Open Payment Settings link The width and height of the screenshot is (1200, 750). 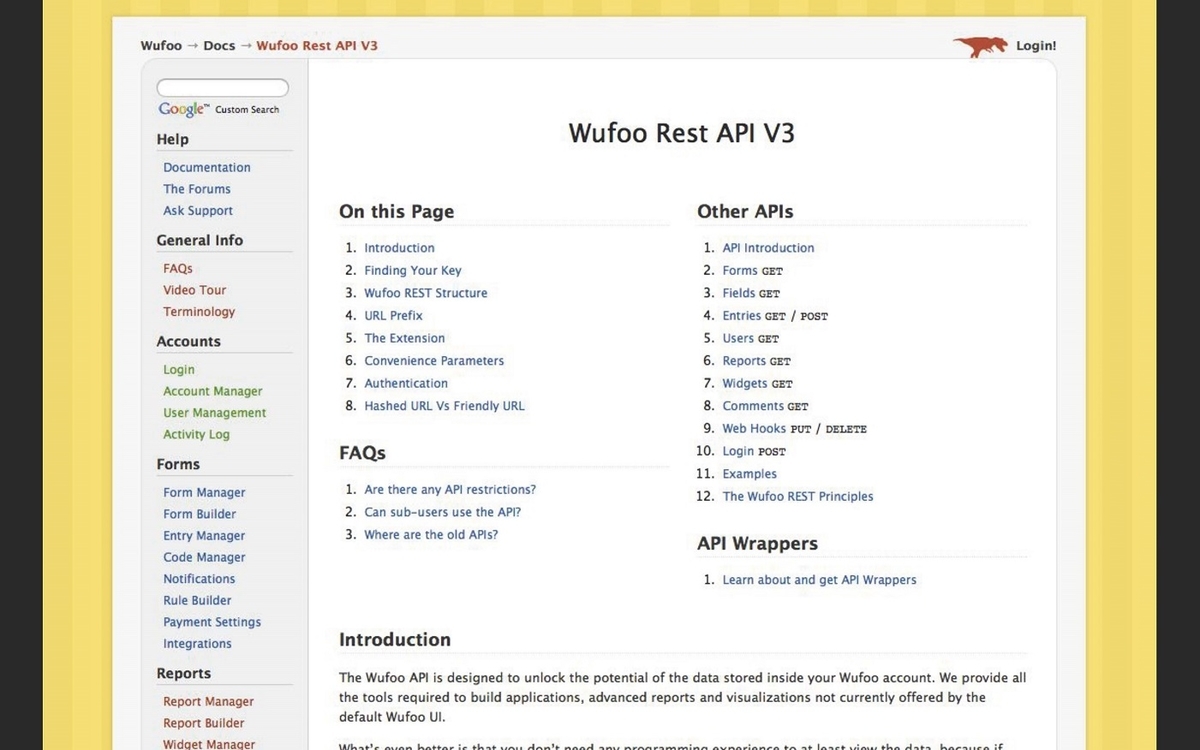click(212, 622)
